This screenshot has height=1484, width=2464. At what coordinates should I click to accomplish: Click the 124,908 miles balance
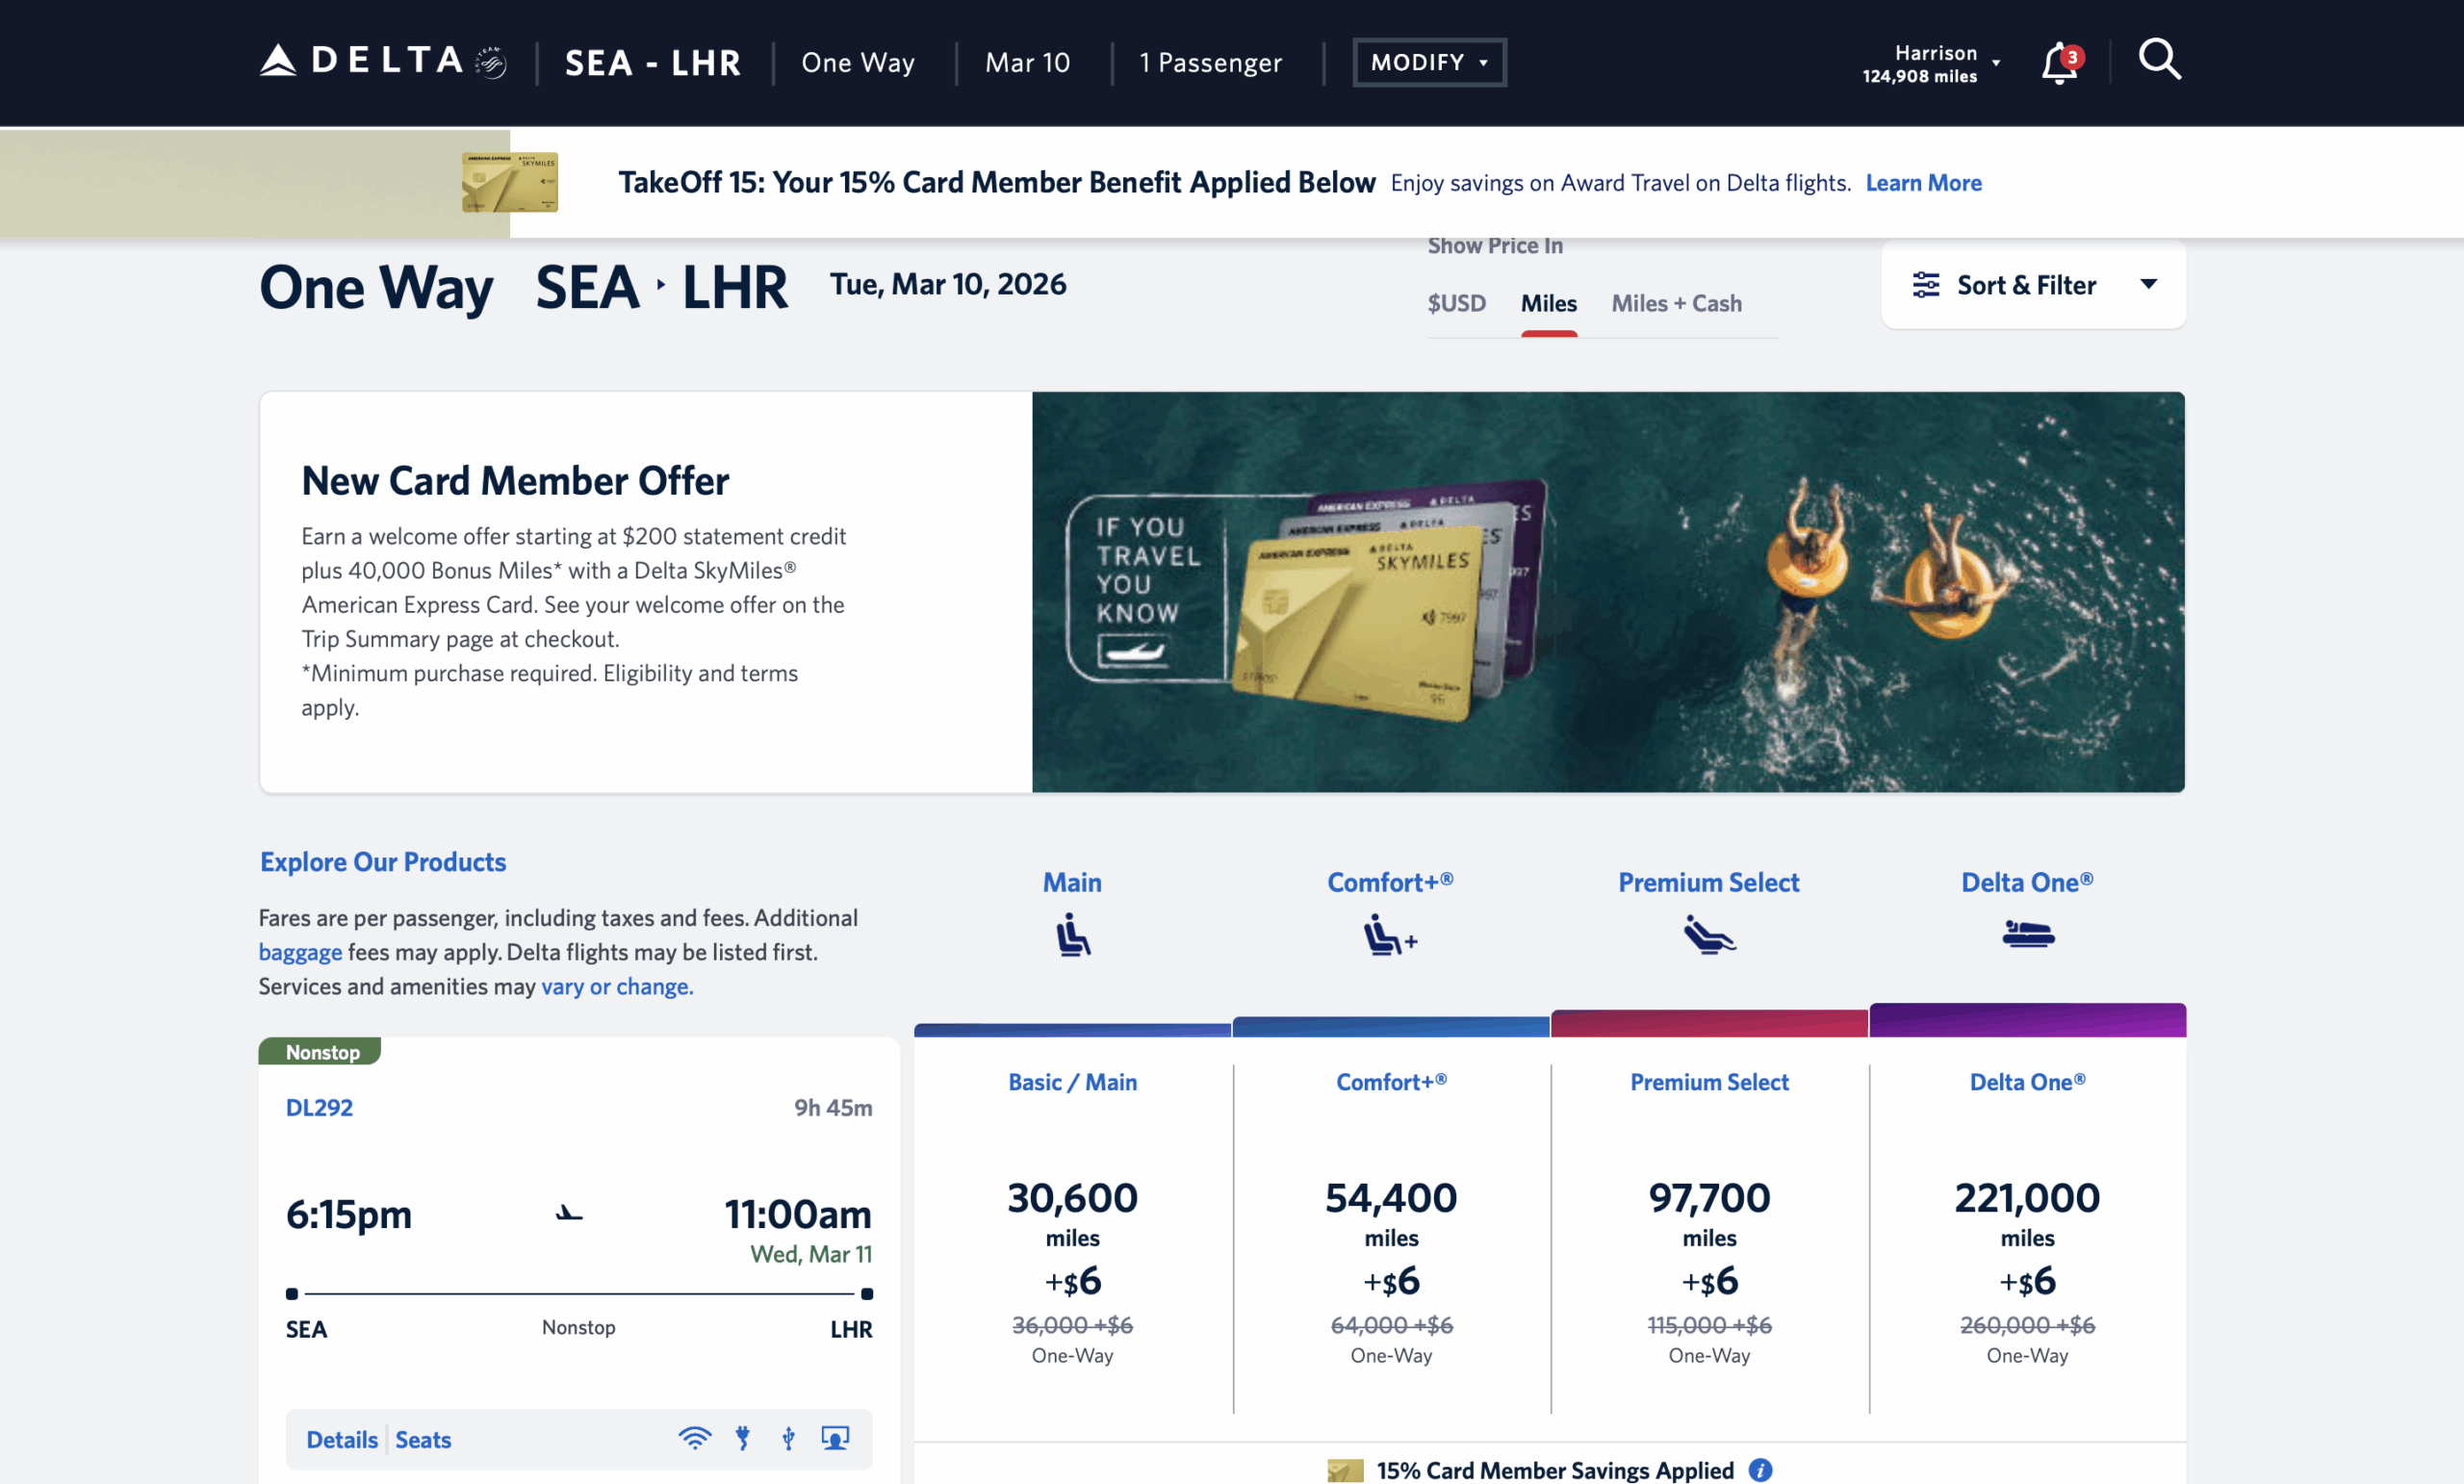[1918, 76]
